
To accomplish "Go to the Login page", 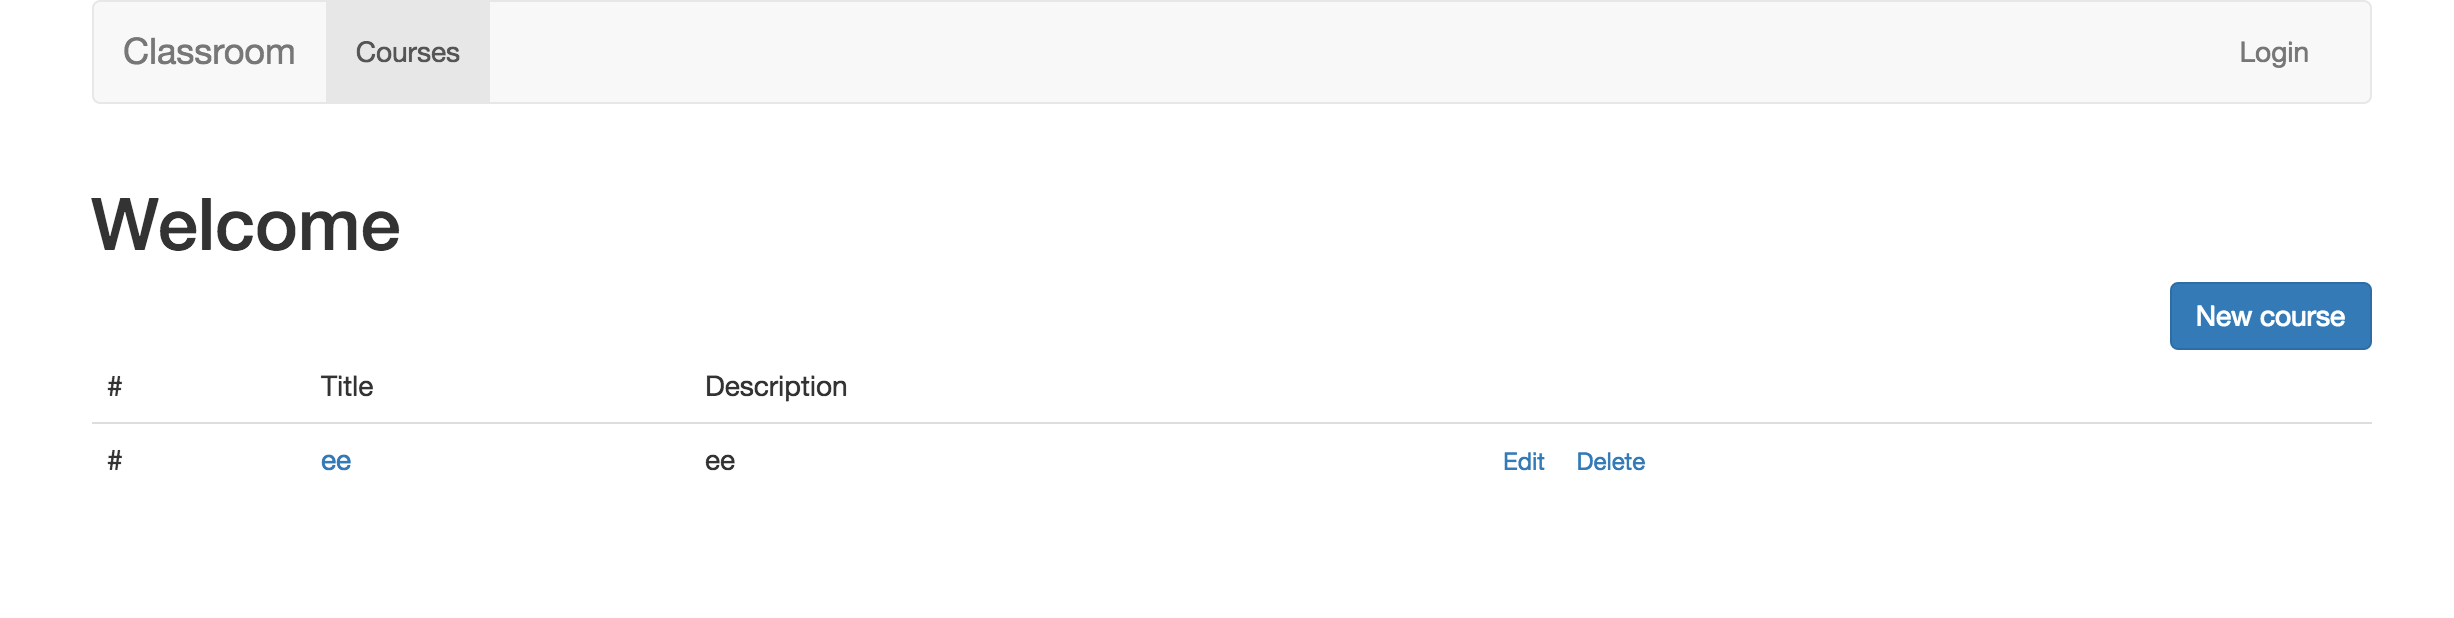I will tap(2273, 52).
